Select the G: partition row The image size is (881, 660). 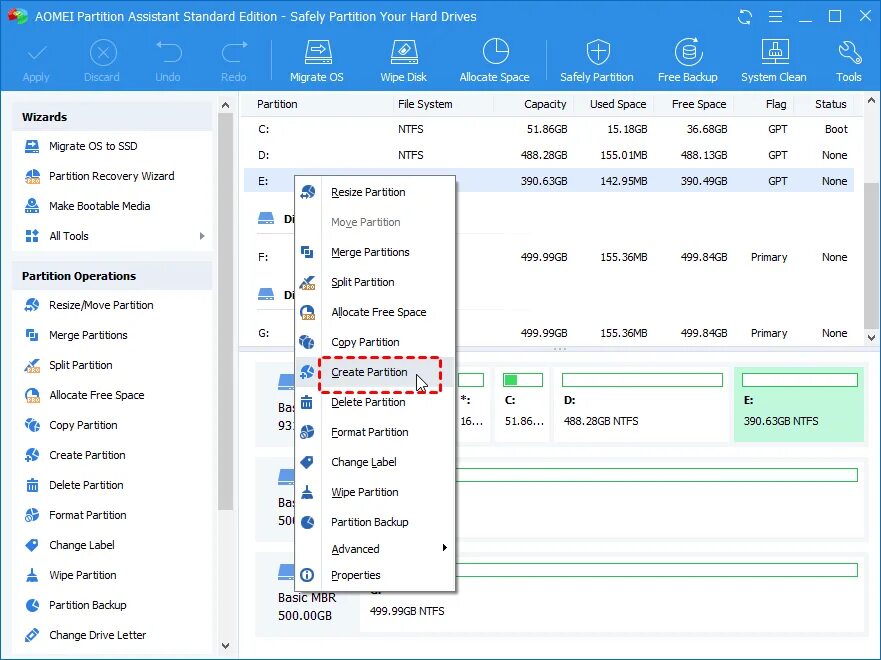pyautogui.click(x=549, y=333)
